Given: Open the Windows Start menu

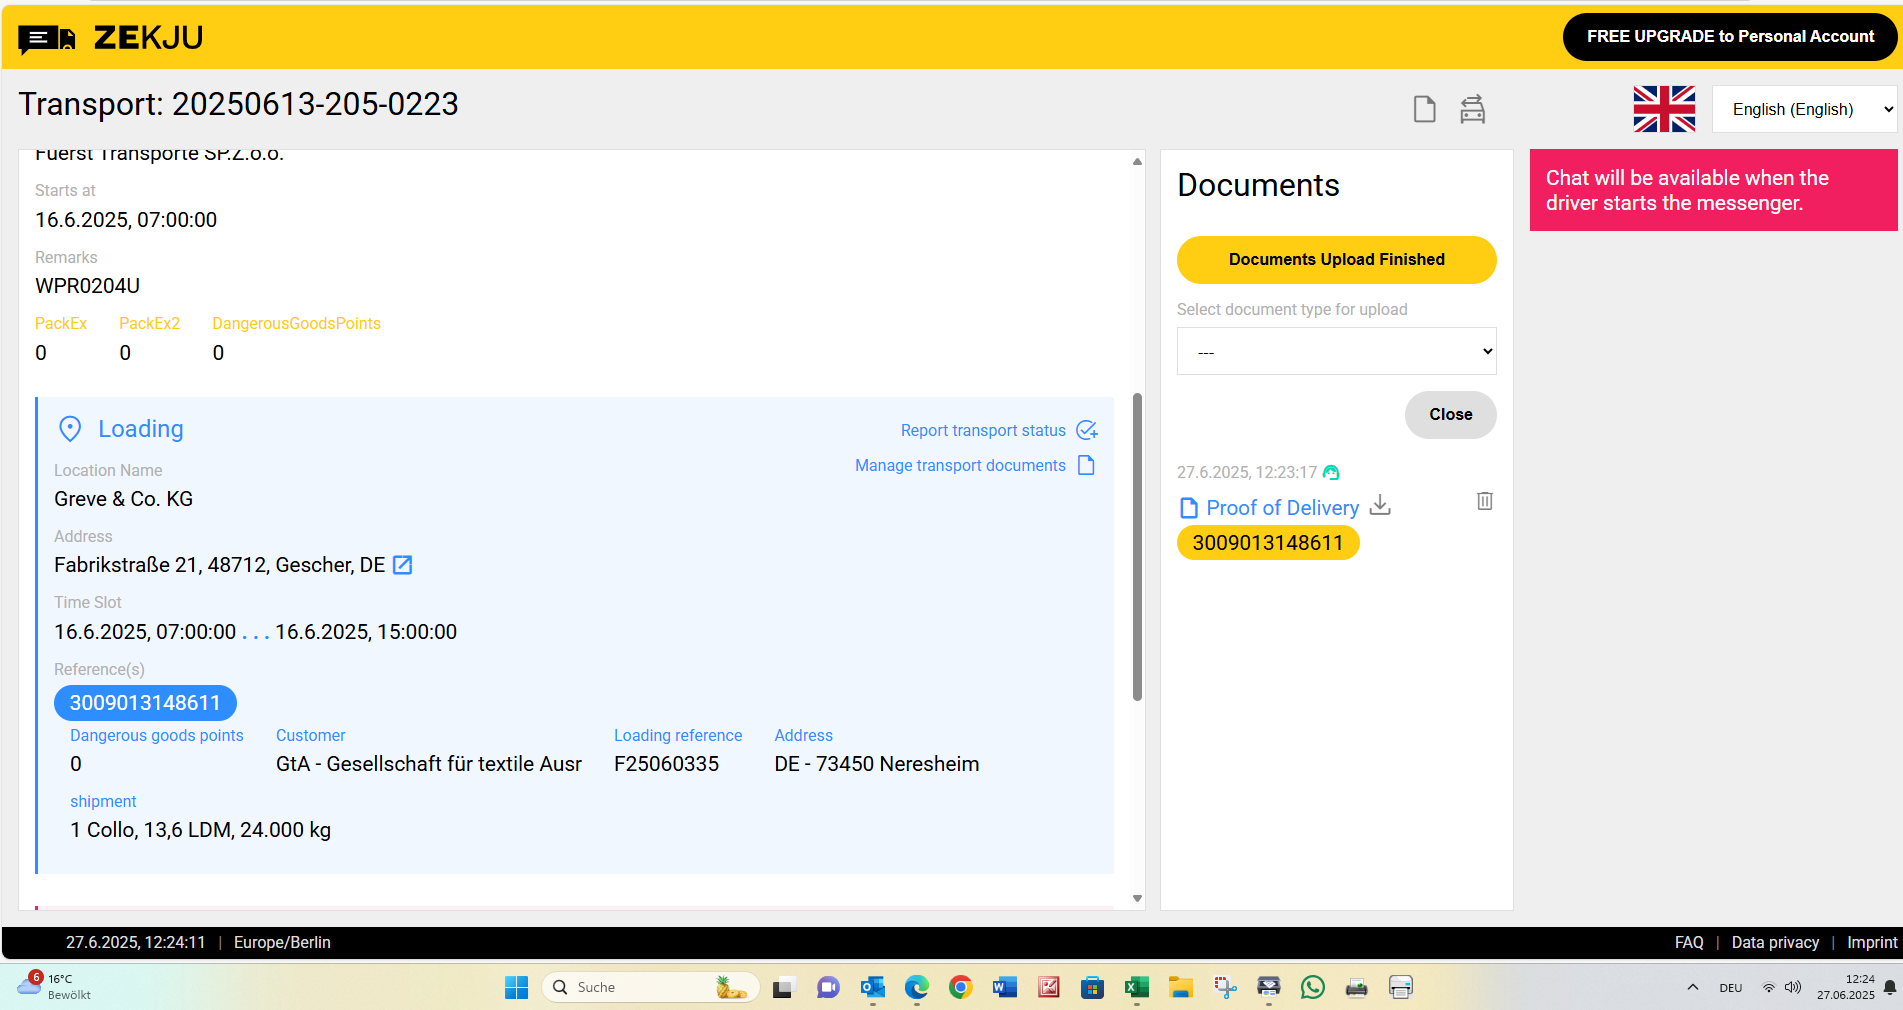Looking at the screenshot, I should pyautogui.click(x=516, y=988).
